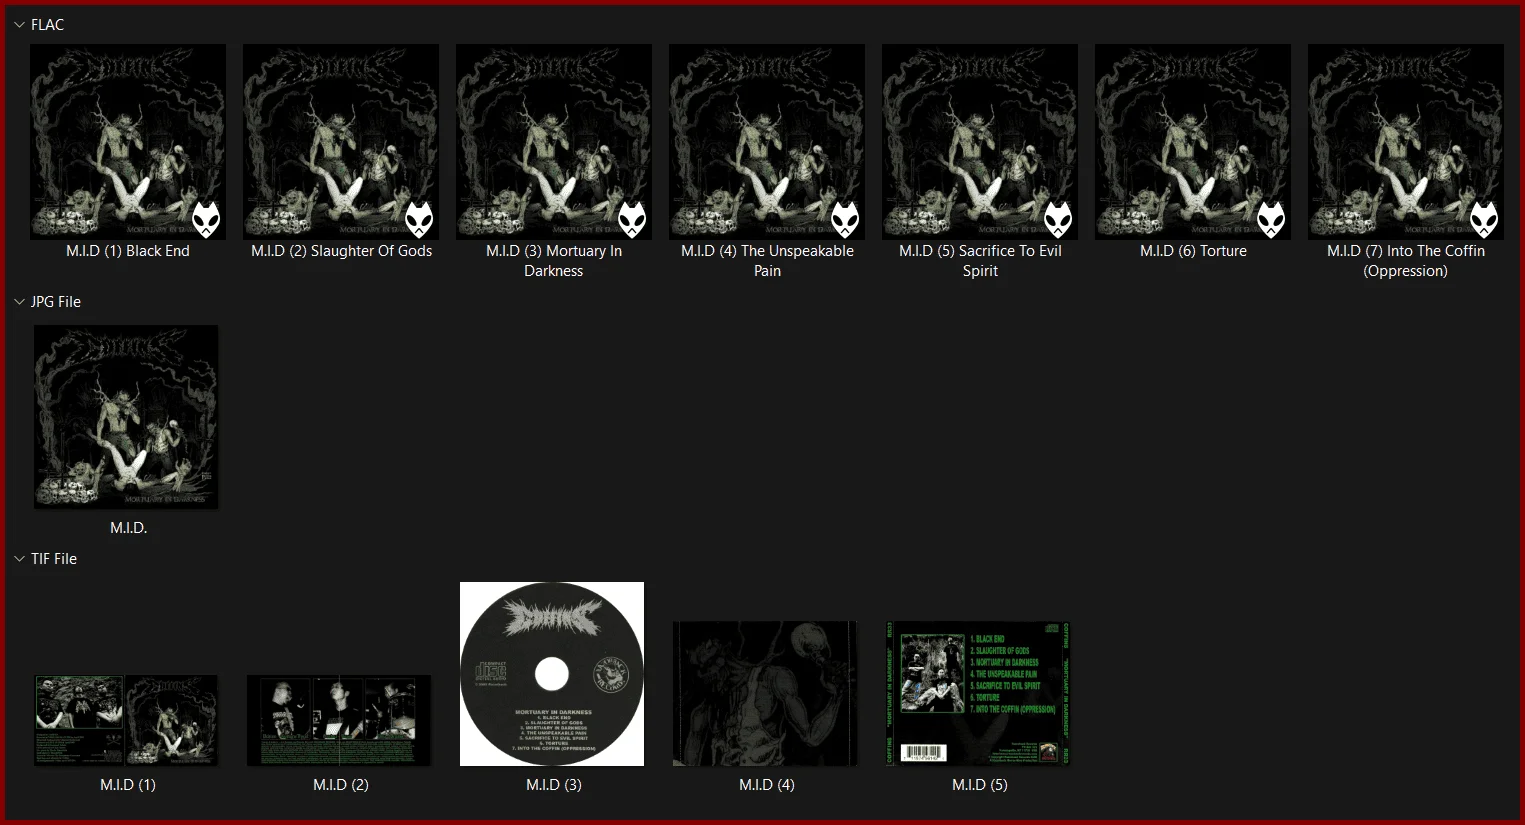Screen dimensions: 1525x825
Task: Select the Into The Coffin (Oppression) thumbnail
Action: pyautogui.click(x=1406, y=142)
